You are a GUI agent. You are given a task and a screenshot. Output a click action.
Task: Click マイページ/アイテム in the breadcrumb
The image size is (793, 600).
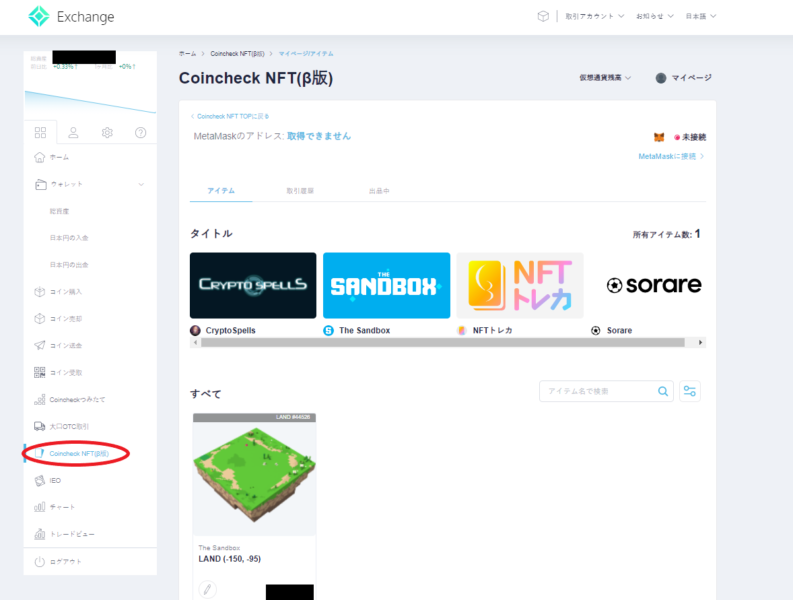(x=306, y=54)
